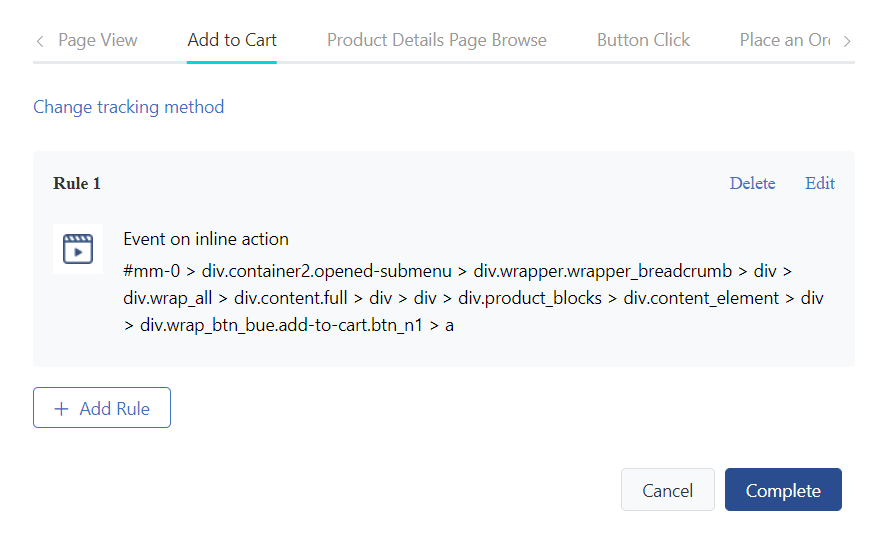The image size is (884, 543).
Task: Click the Change tracking method link
Action: coord(128,107)
